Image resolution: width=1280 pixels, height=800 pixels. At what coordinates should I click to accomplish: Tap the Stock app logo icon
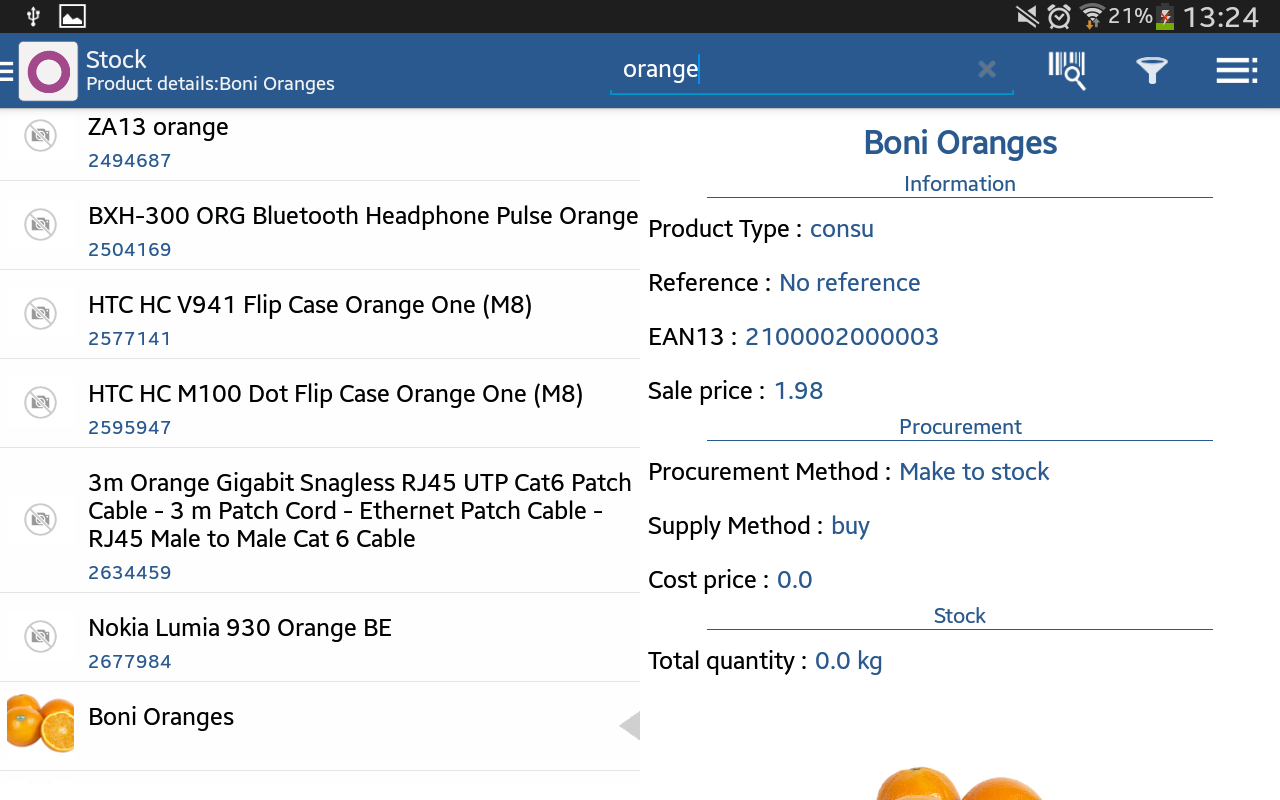coord(48,71)
